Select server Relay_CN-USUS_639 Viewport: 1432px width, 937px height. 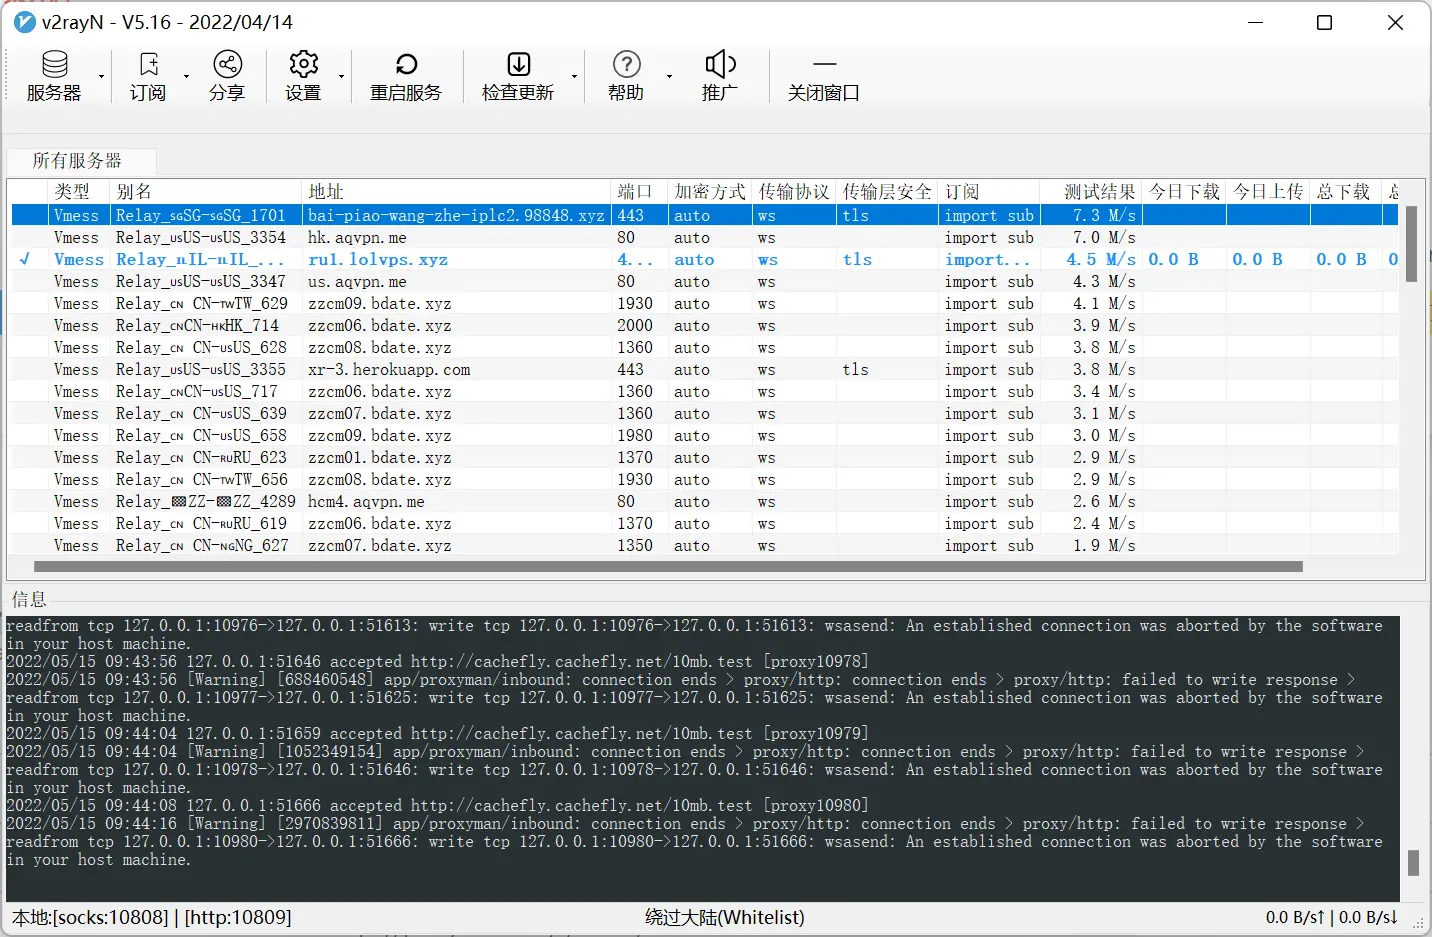704,413
